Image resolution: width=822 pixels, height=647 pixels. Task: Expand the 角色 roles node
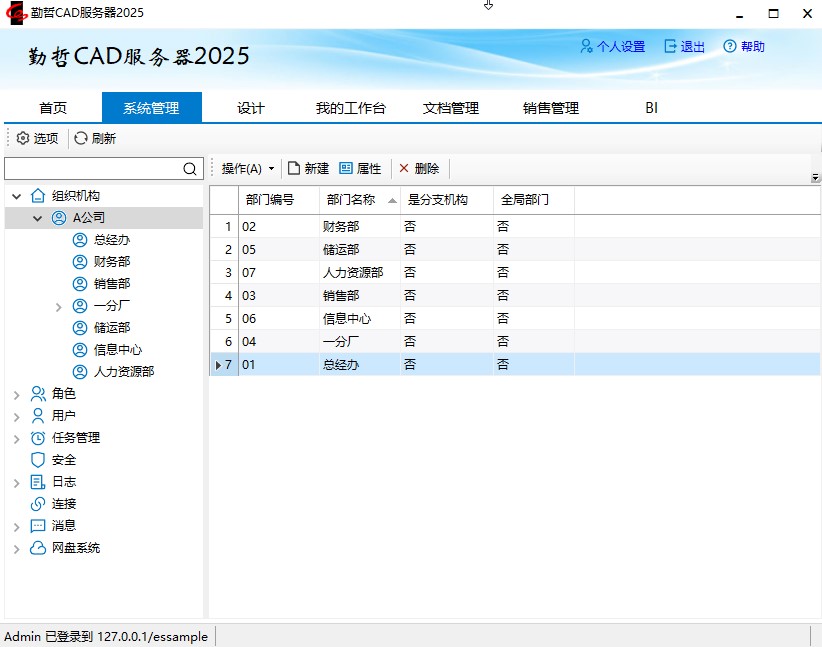[16, 394]
